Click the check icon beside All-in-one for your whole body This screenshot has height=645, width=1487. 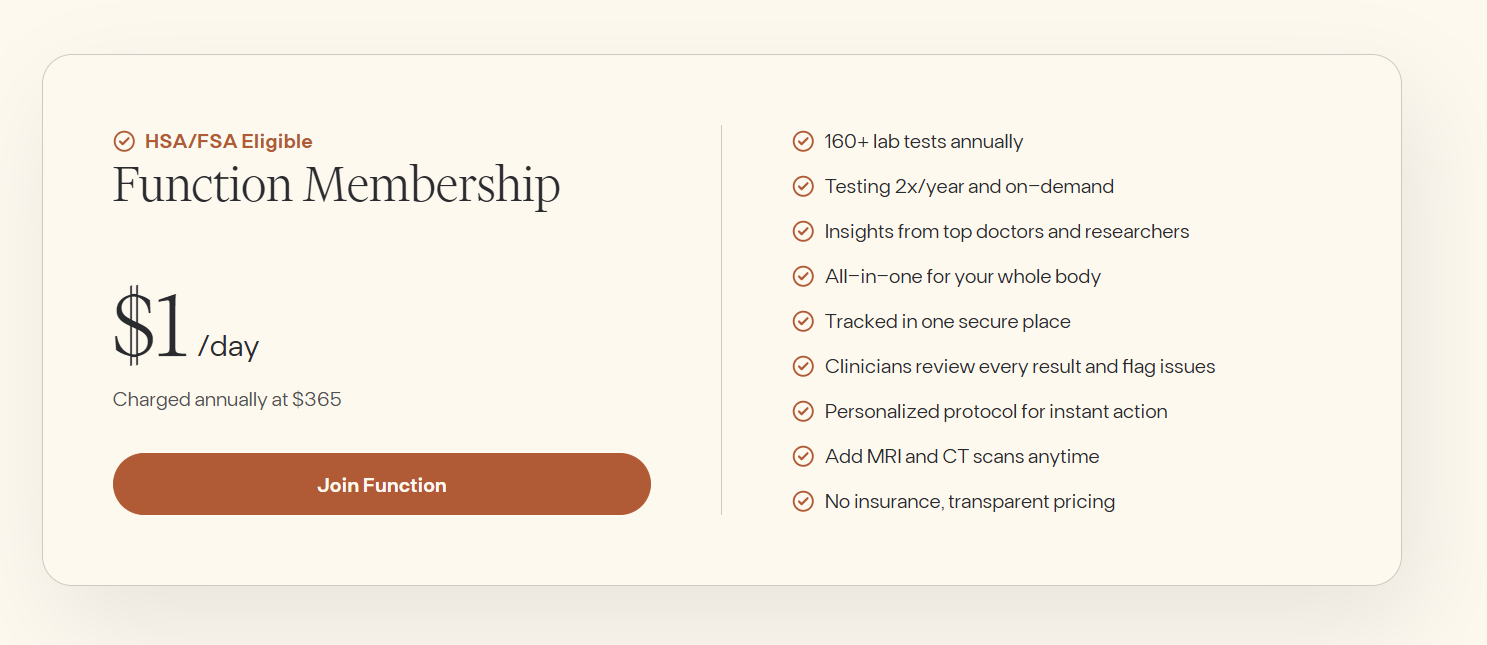(x=803, y=276)
